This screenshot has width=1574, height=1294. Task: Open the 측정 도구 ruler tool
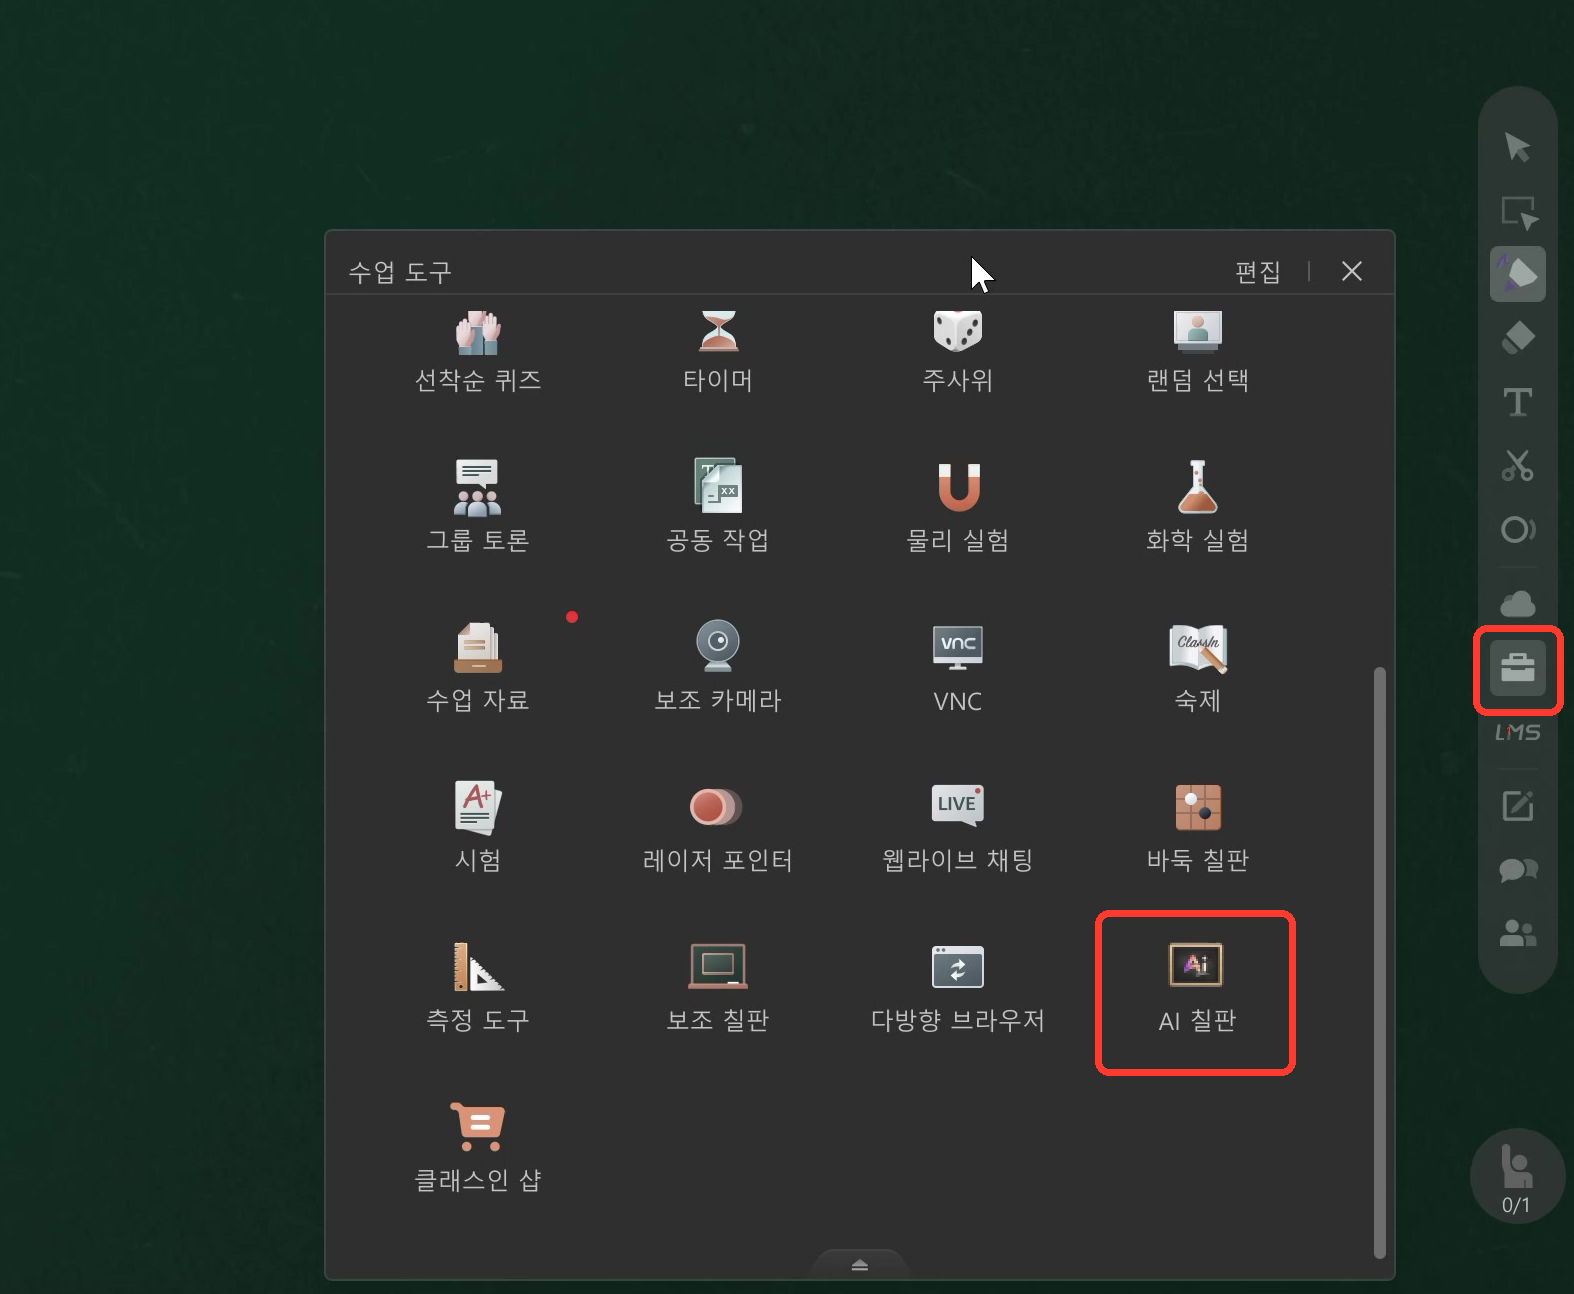[478, 987]
